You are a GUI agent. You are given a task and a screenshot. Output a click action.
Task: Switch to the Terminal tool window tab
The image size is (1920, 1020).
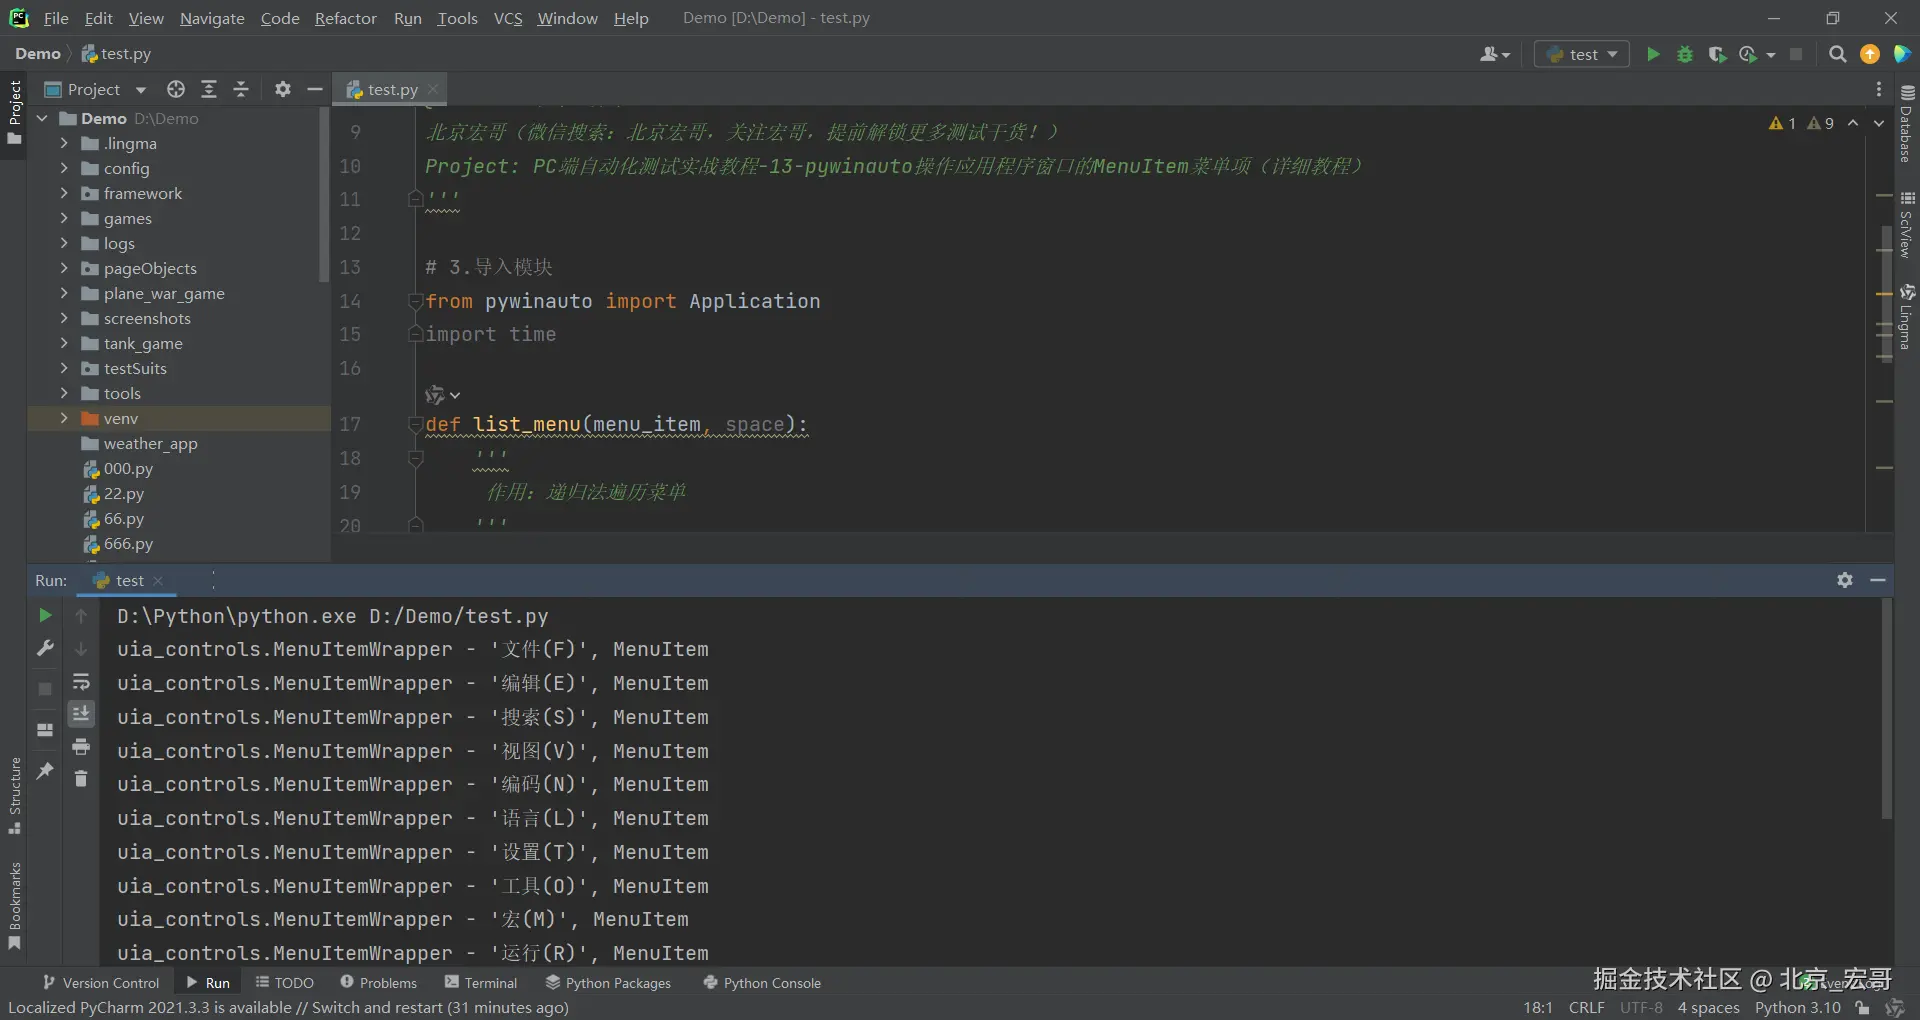(481, 983)
